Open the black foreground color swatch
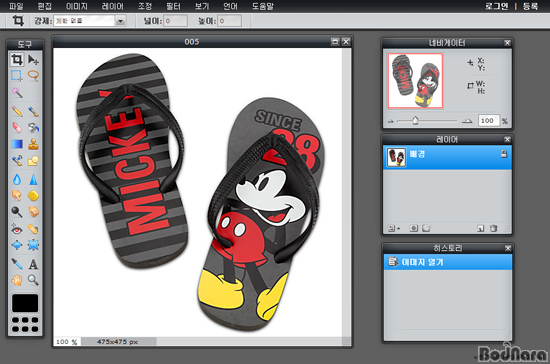This screenshot has height=364, width=550. pyautogui.click(x=25, y=303)
